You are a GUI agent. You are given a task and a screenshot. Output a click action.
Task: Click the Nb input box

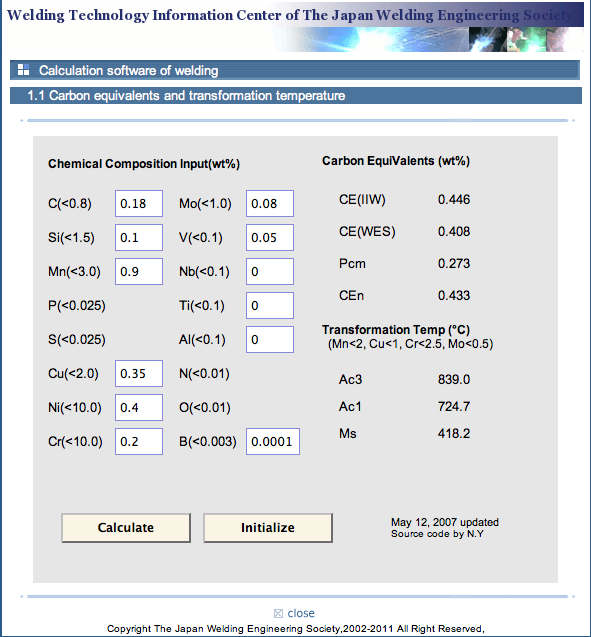(x=270, y=271)
